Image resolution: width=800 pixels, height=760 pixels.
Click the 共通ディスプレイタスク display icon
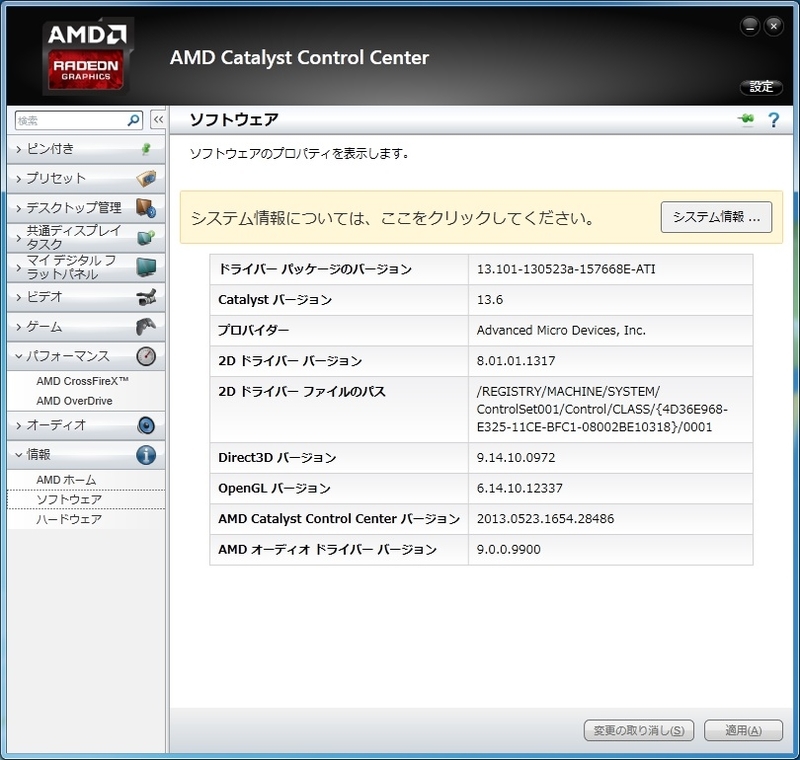pos(146,238)
